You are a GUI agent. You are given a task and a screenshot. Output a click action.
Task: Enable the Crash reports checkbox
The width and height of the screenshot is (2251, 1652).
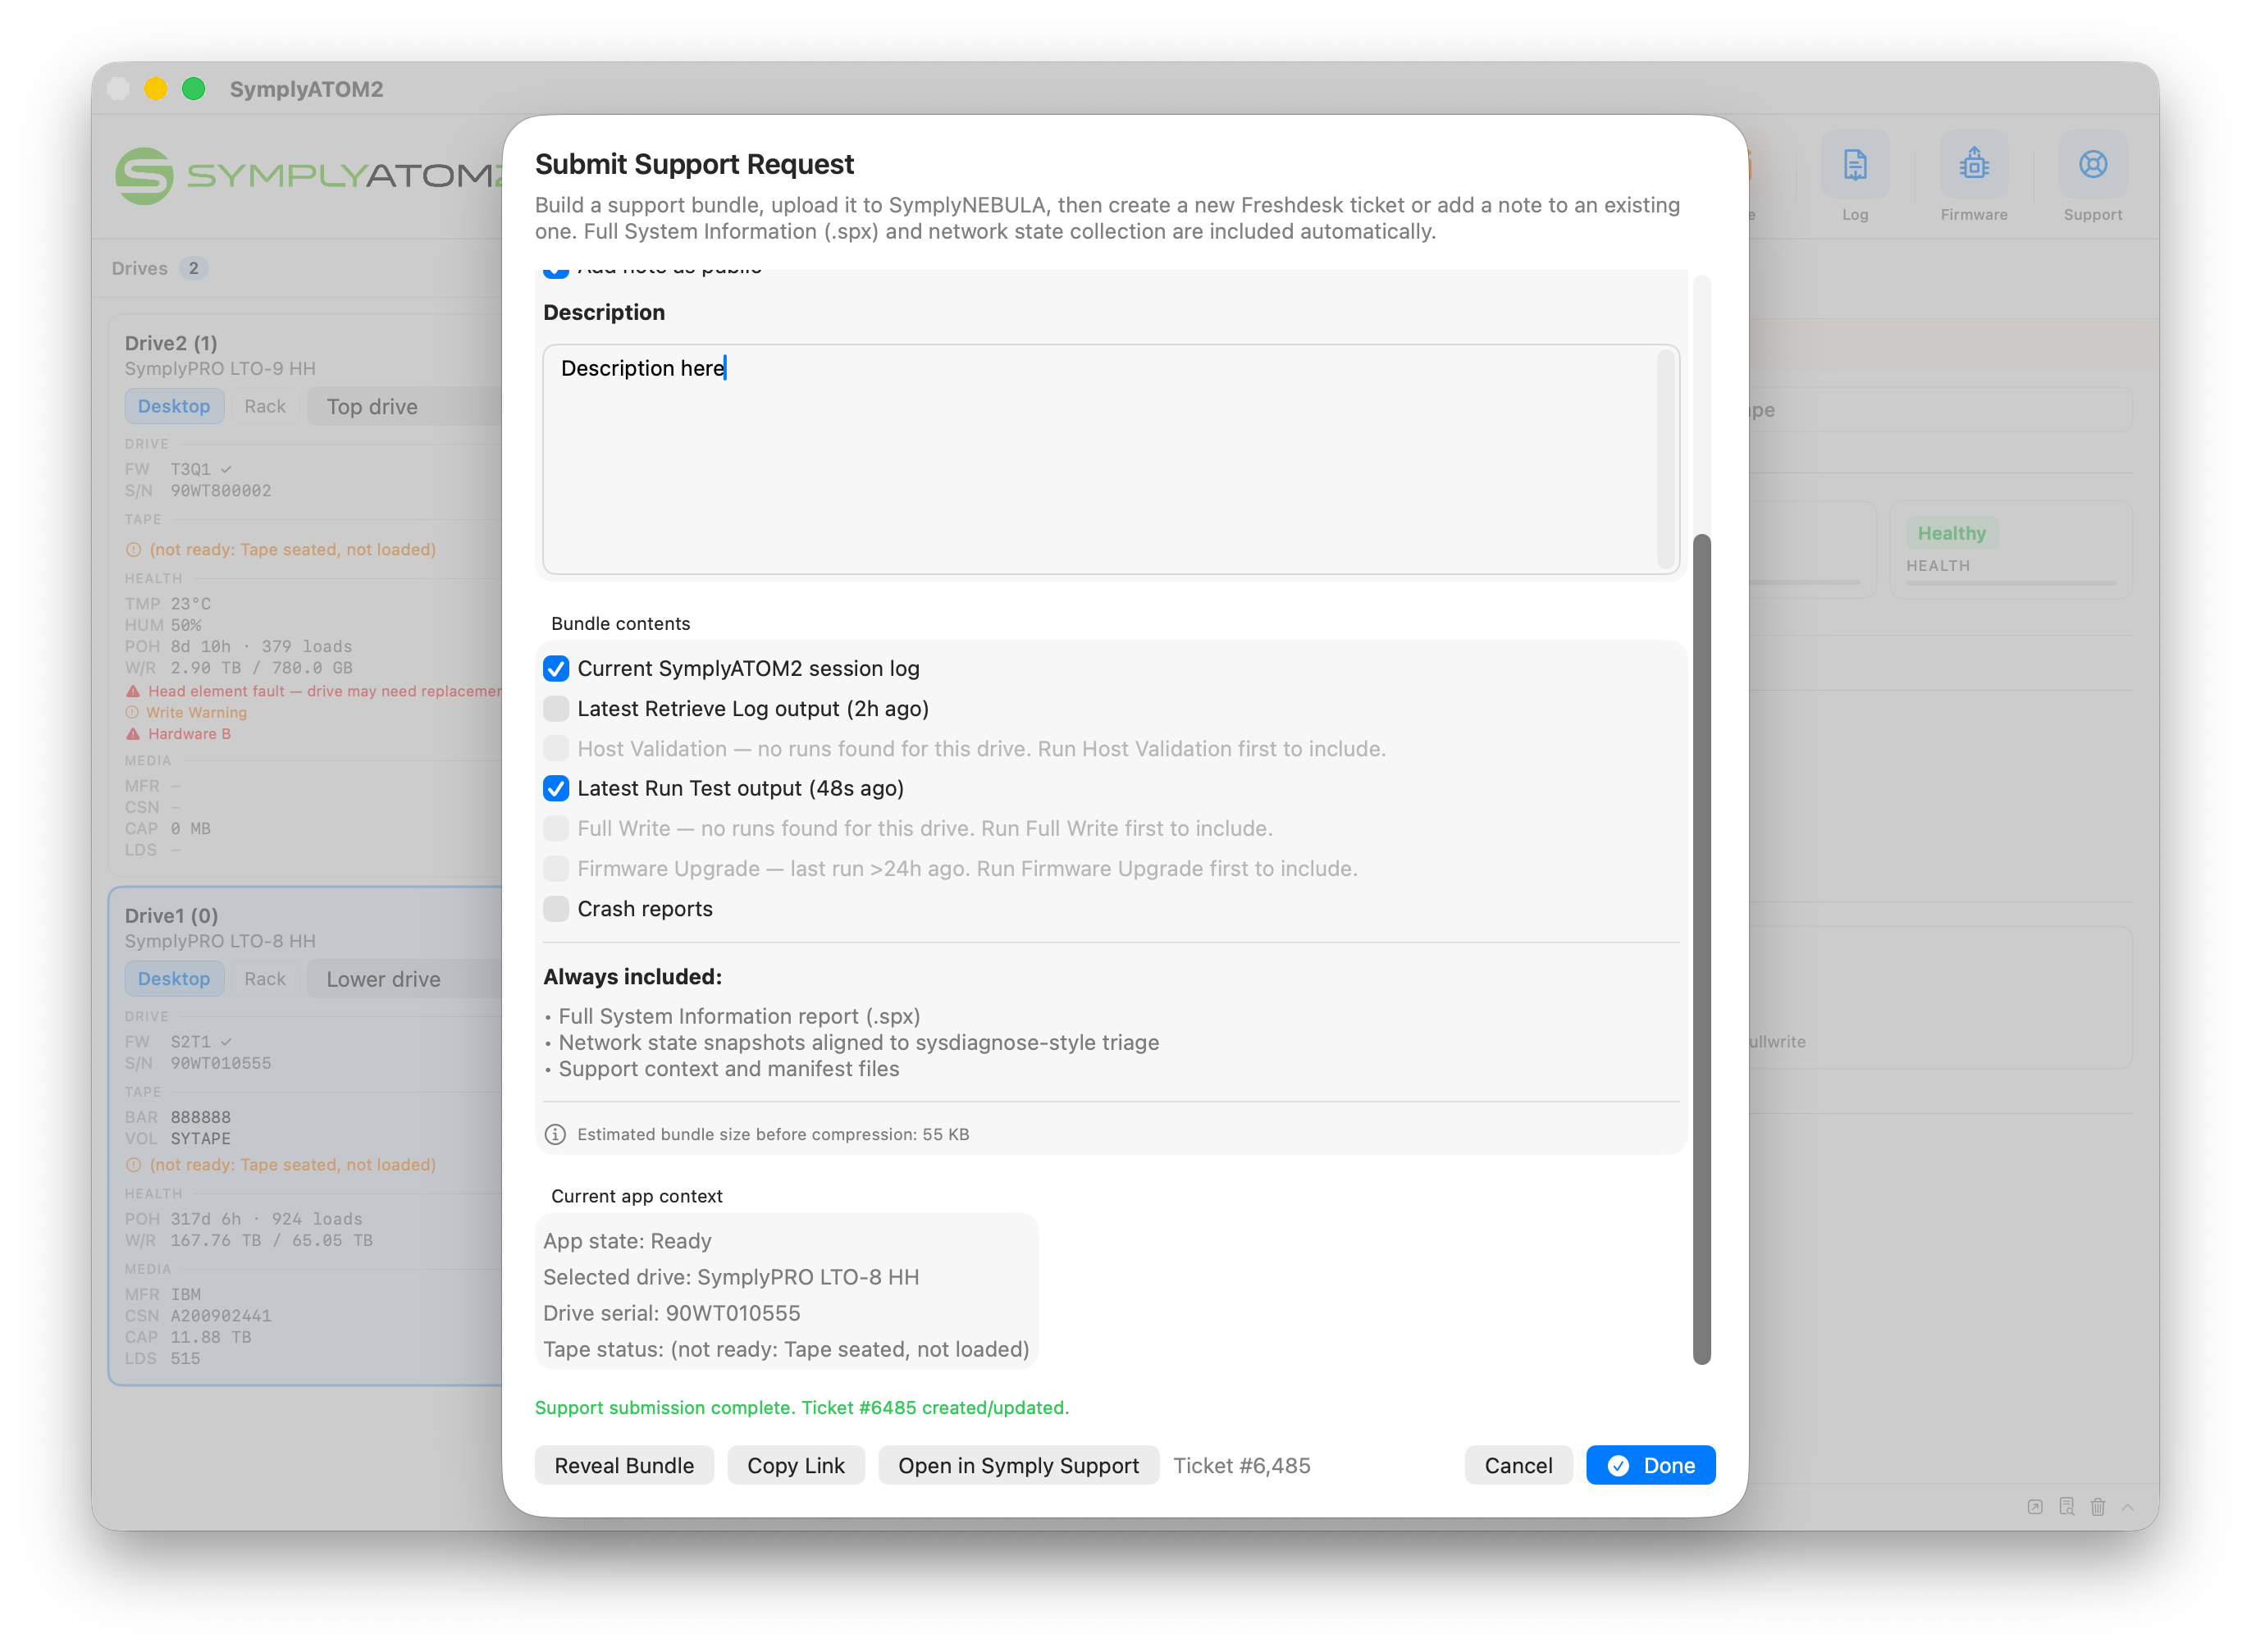coord(556,908)
